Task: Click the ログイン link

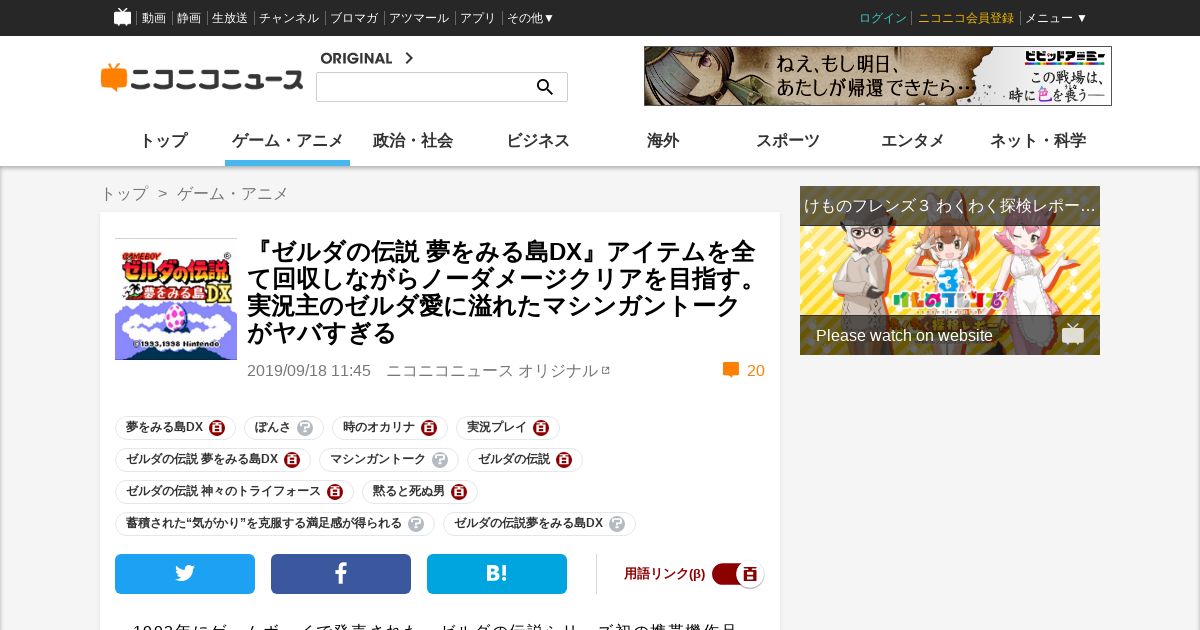Action: [883, 18]
